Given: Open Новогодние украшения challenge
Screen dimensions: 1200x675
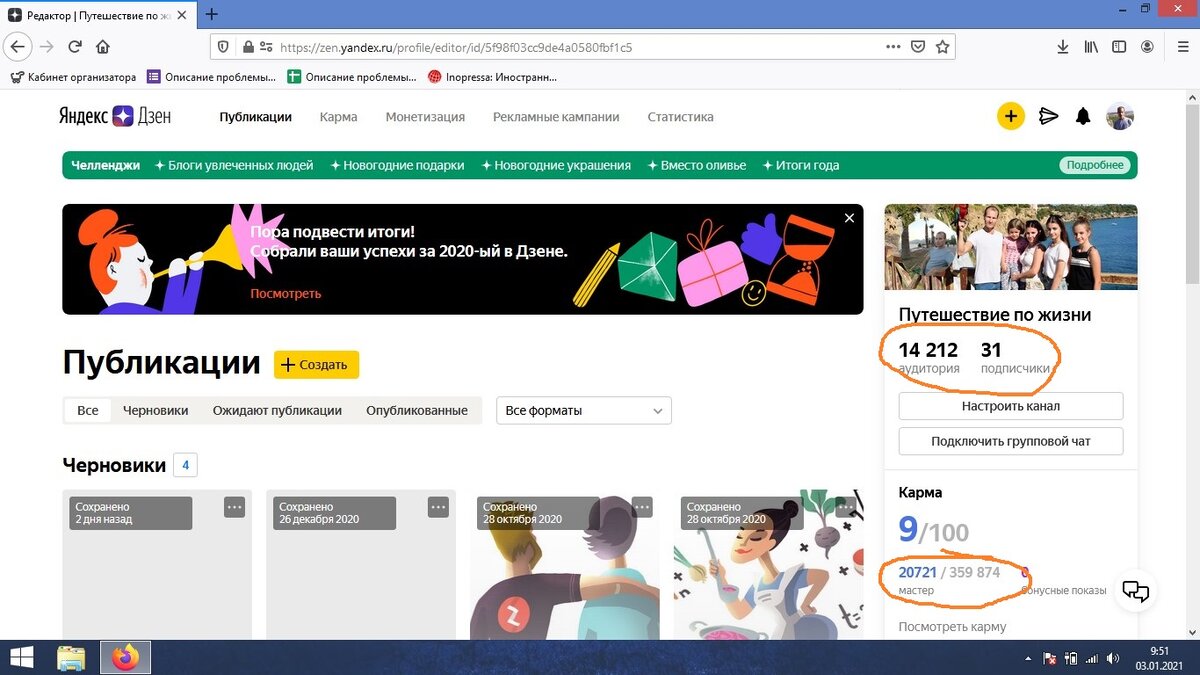Looking at the screenshot, I should (556, 165).
